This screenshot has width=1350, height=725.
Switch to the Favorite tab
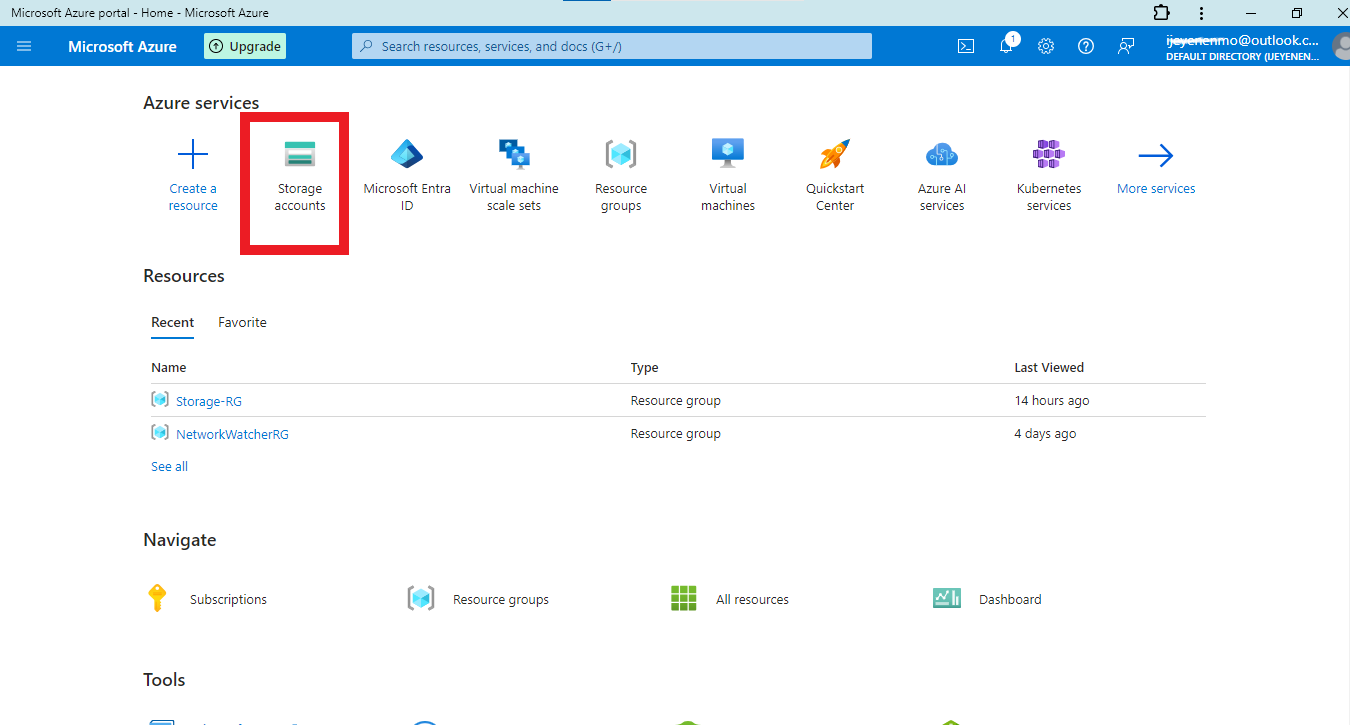[242, 322]
